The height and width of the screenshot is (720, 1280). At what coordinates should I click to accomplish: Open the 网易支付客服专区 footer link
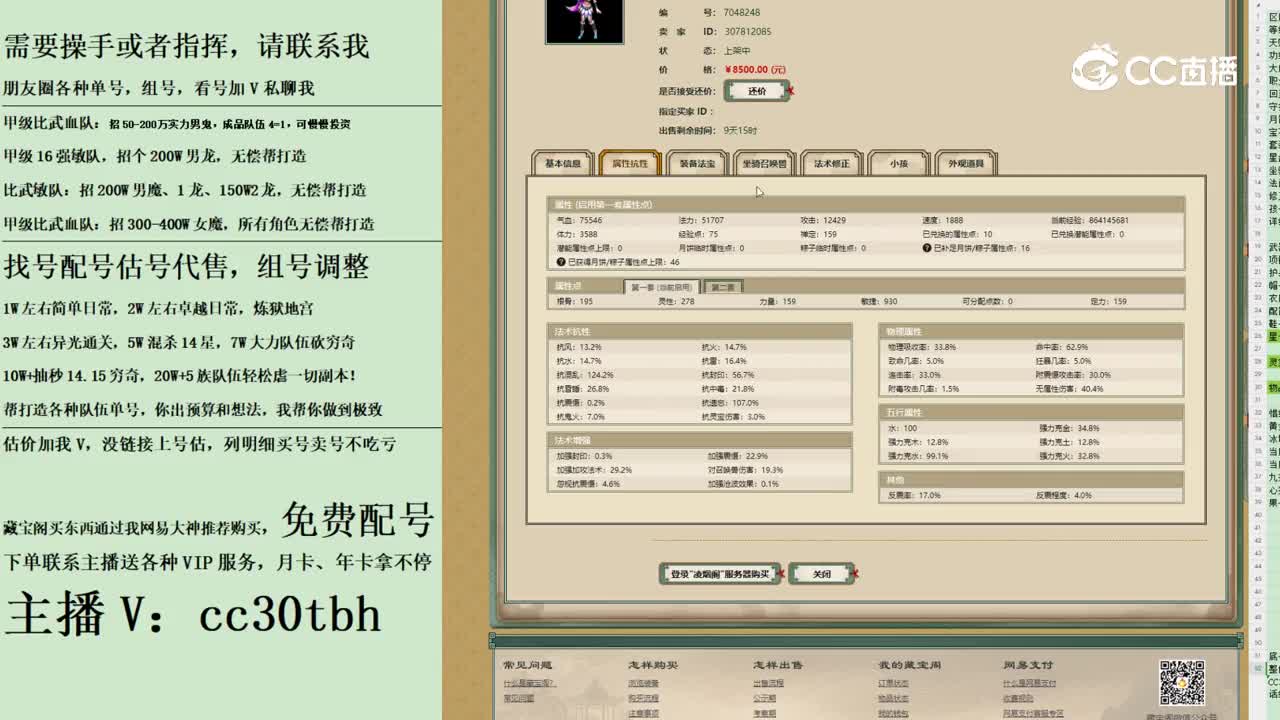point(1033,713)
